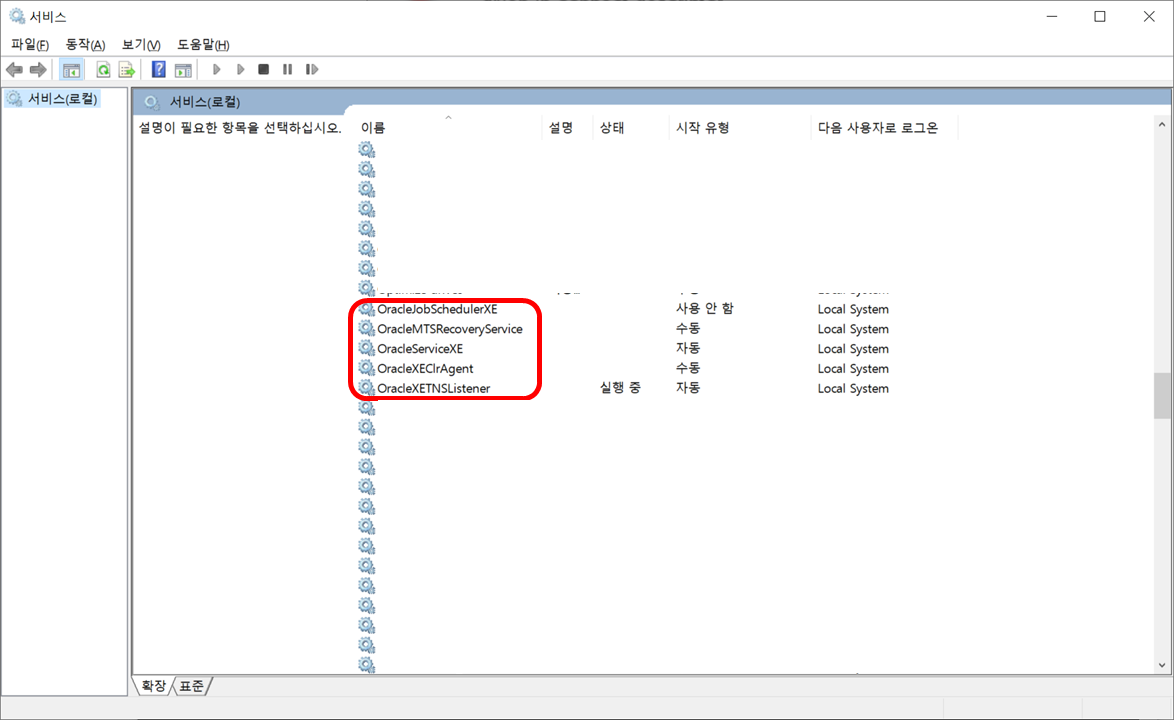
Task: Sort by the 시작 유형 column header
Action: (740, 128)
